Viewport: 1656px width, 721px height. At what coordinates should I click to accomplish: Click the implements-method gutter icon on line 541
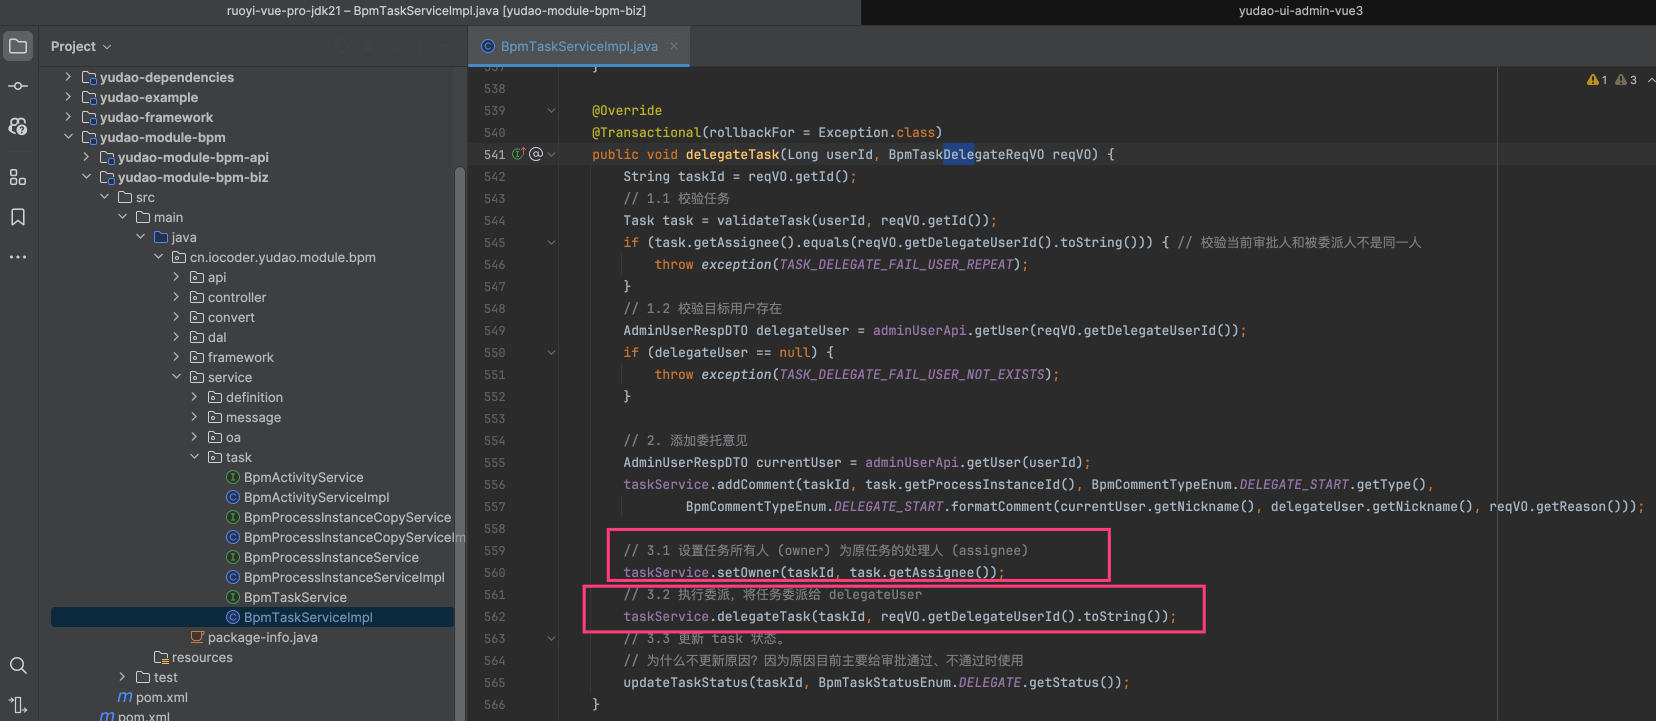518,154
